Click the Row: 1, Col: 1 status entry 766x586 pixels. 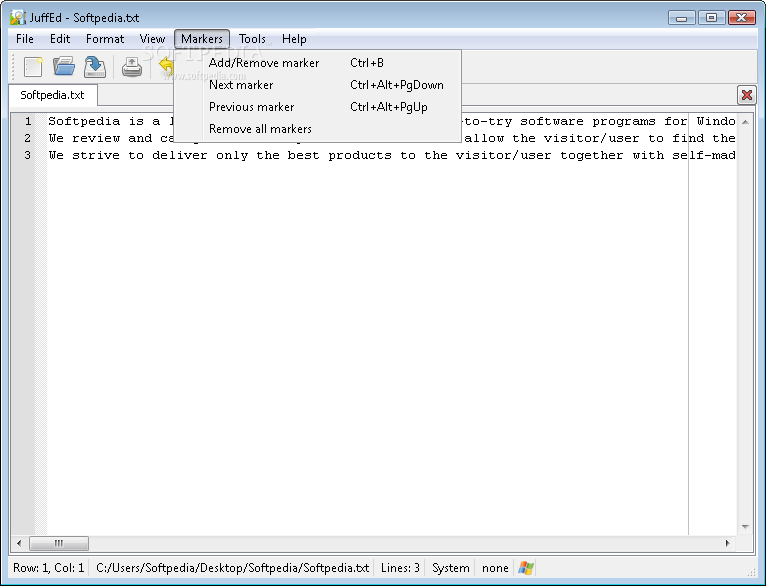[x=48, y=568]
